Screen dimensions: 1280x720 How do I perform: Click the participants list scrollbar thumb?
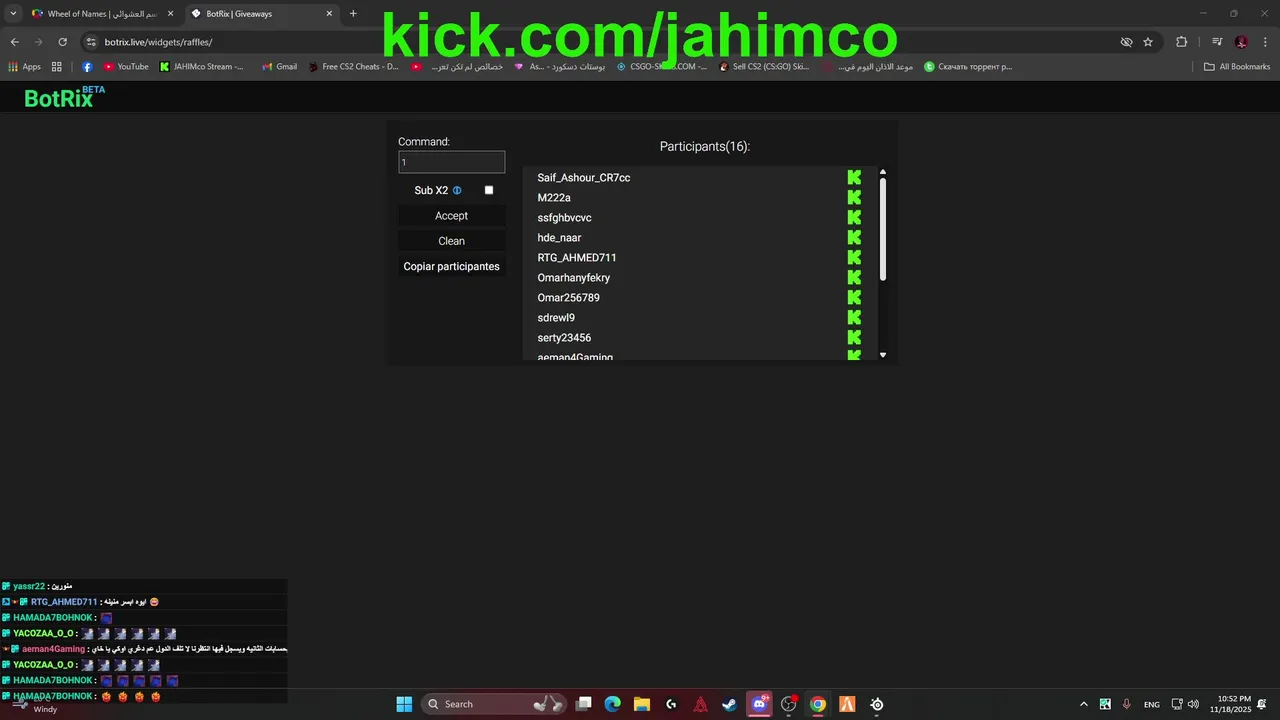click(883, 230)
